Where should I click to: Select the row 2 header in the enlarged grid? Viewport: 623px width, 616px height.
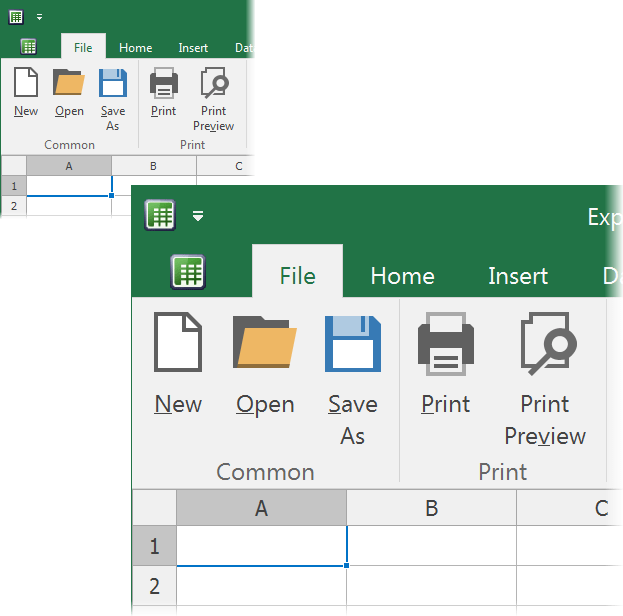click(154, 585)
